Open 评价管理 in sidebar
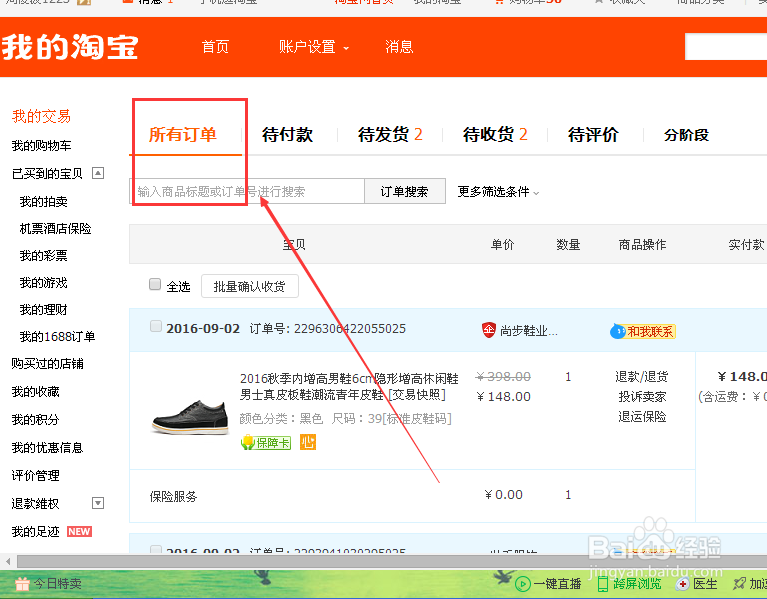The width and height of the screenshot is (767, 599). 36,475
